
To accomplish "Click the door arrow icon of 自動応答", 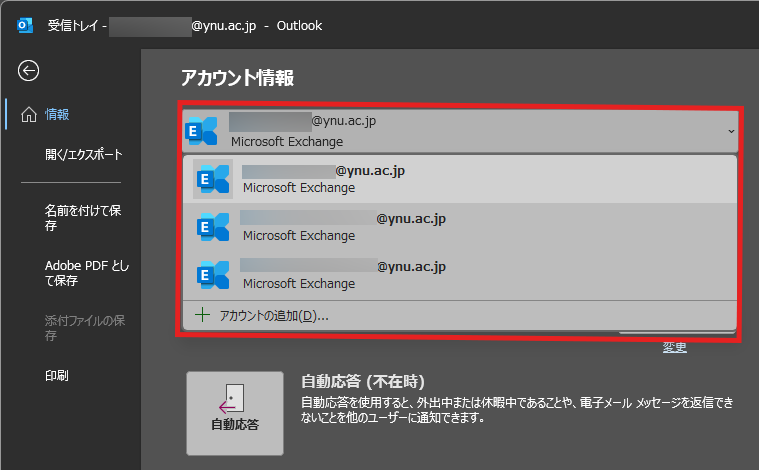I will [x=231, y=399].
